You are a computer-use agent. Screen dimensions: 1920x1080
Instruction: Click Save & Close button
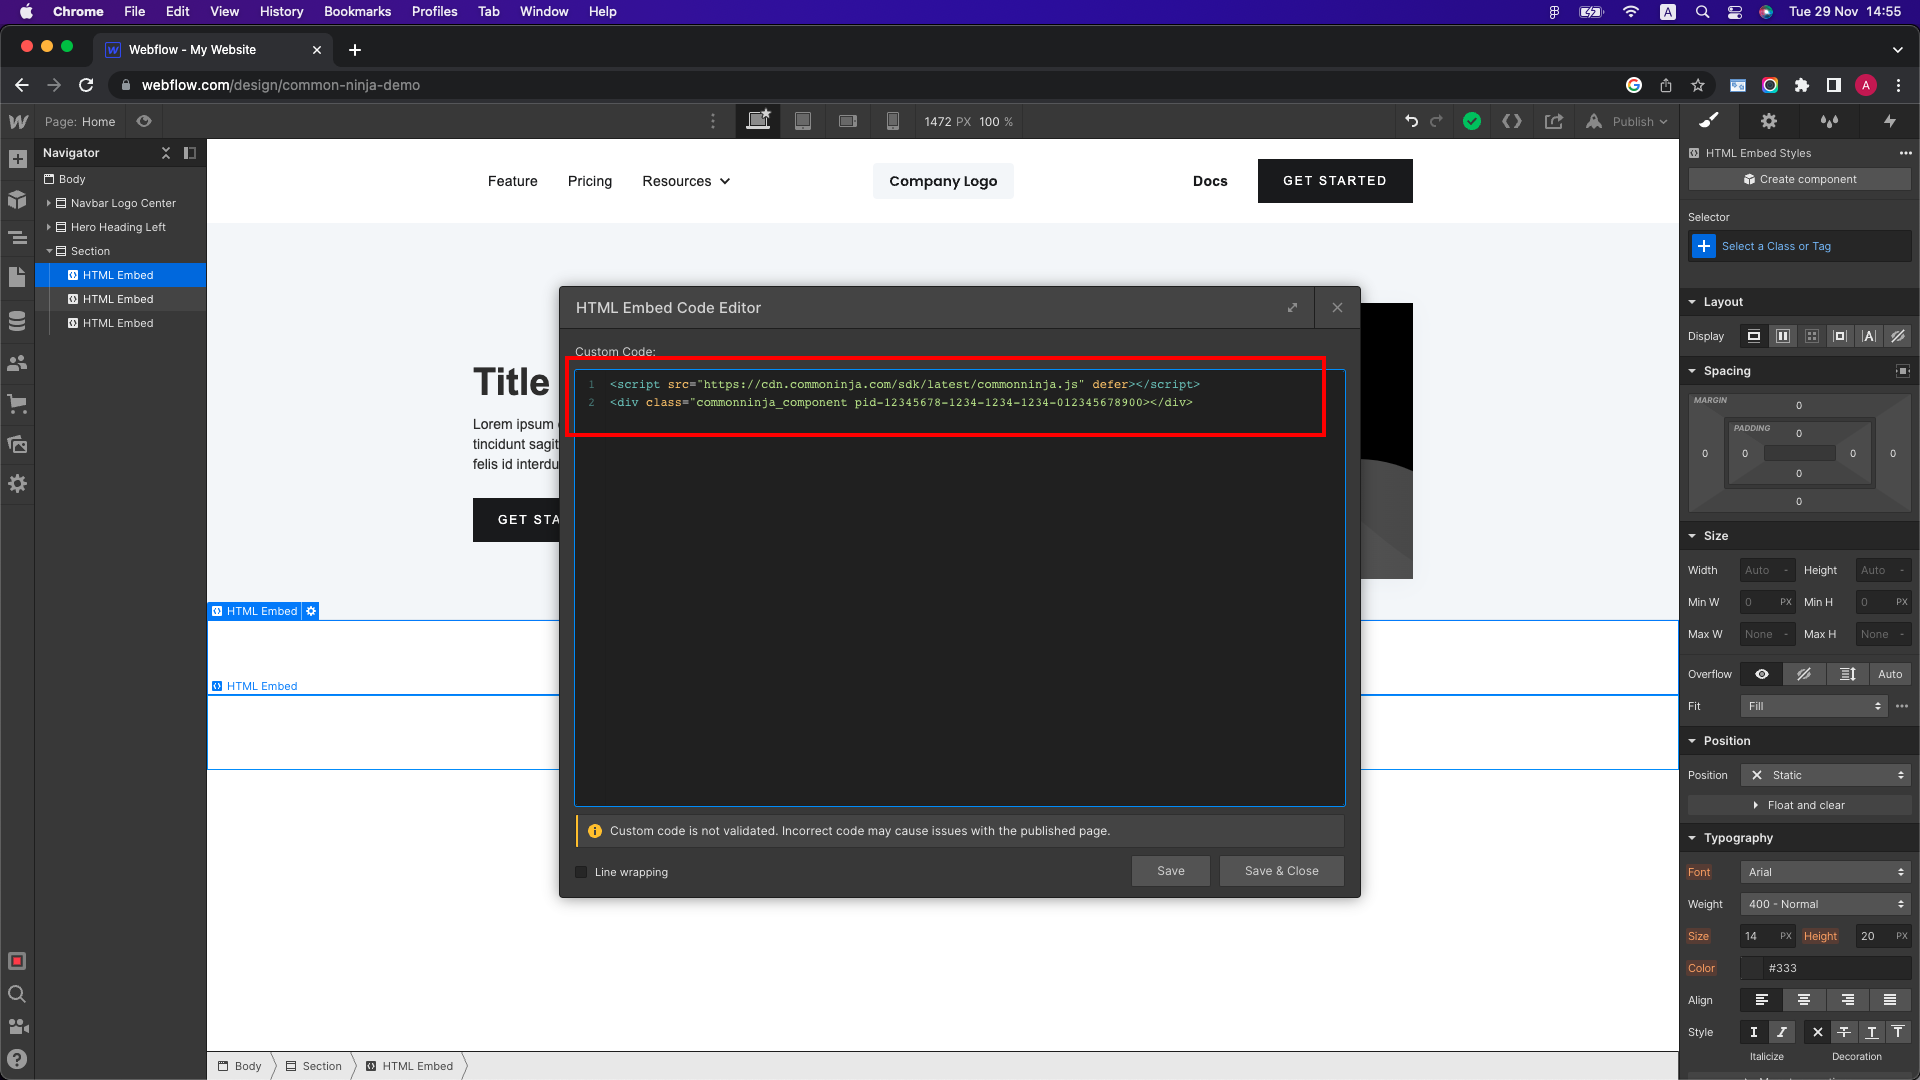click(1282, 871)
